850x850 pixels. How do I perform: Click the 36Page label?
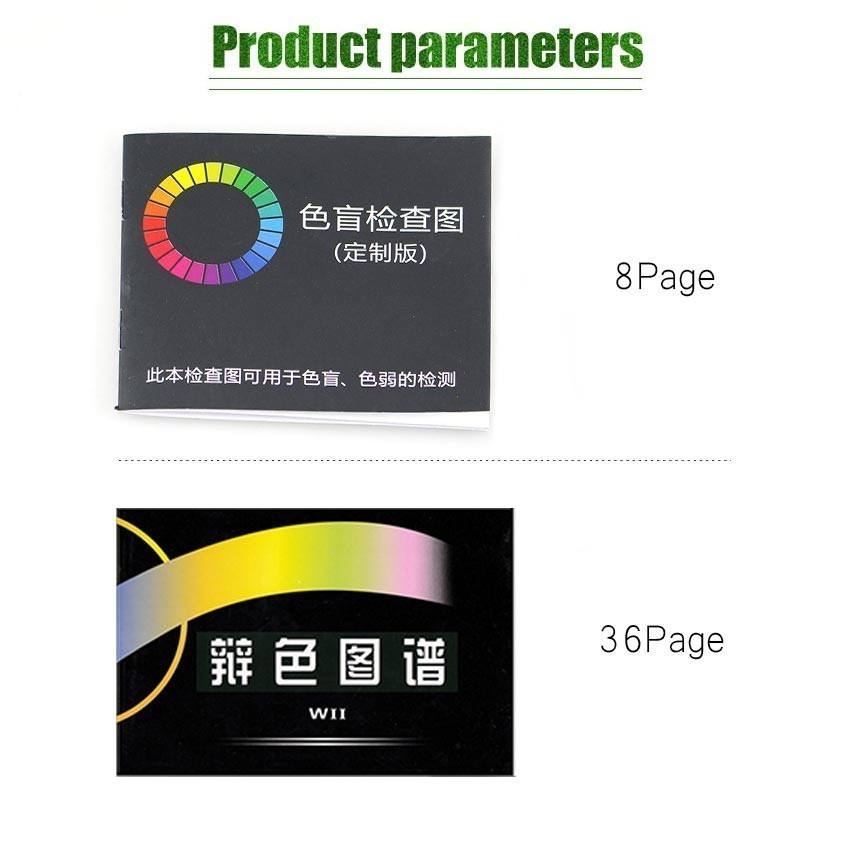tap(662, 640)
